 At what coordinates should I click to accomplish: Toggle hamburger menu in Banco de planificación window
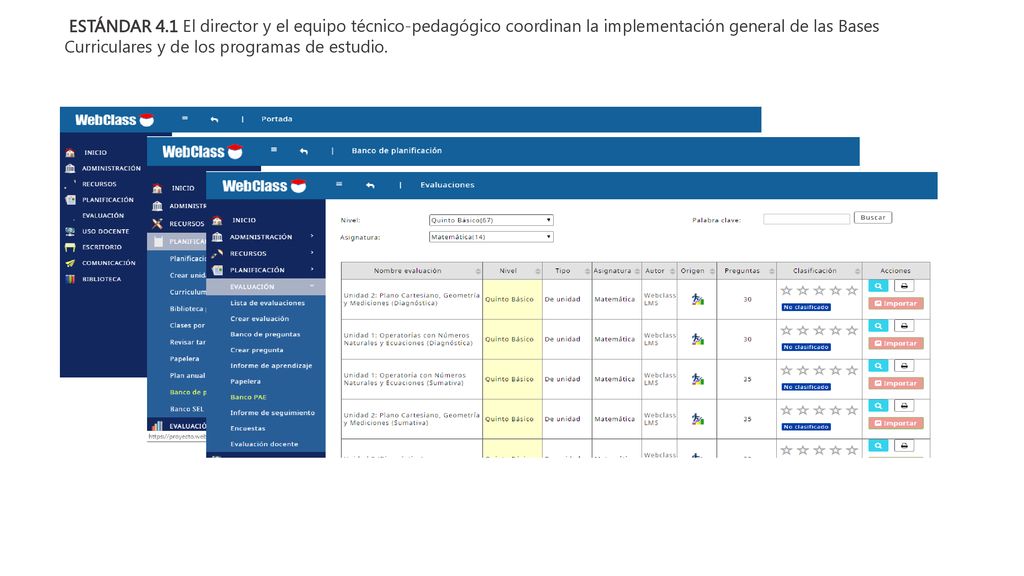coord(274,150)
